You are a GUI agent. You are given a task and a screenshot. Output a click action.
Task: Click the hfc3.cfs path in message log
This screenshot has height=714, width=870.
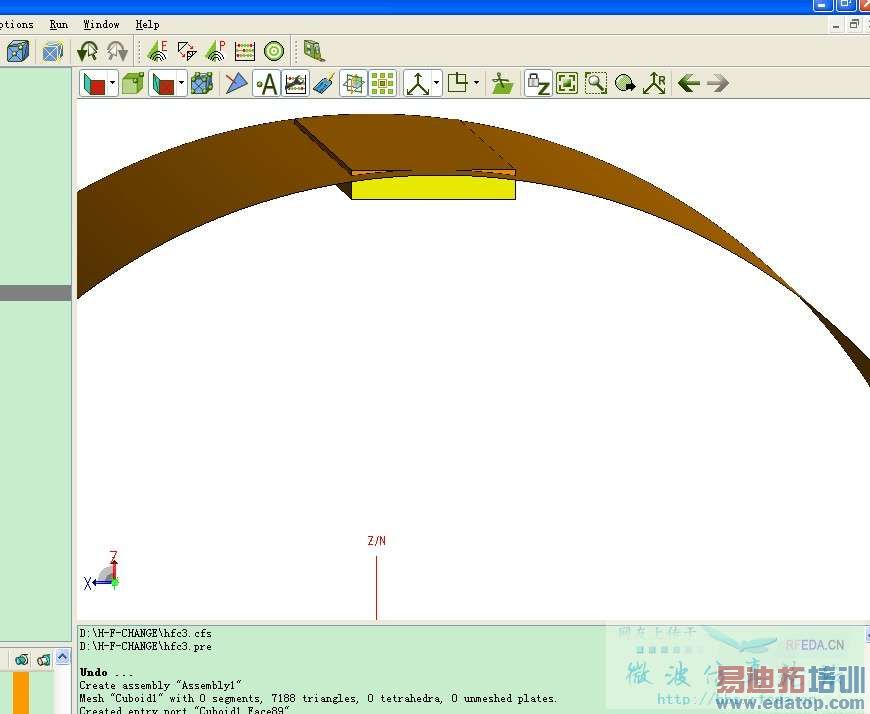(x=145, y=633)
